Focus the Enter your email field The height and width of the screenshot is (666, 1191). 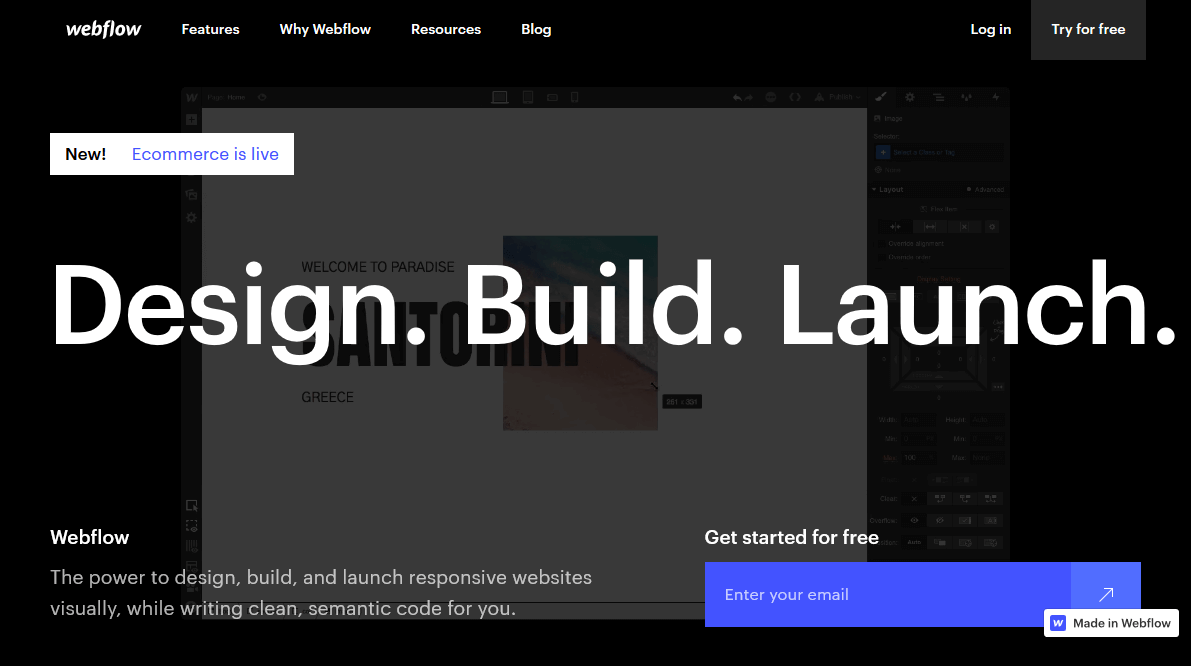887,595
